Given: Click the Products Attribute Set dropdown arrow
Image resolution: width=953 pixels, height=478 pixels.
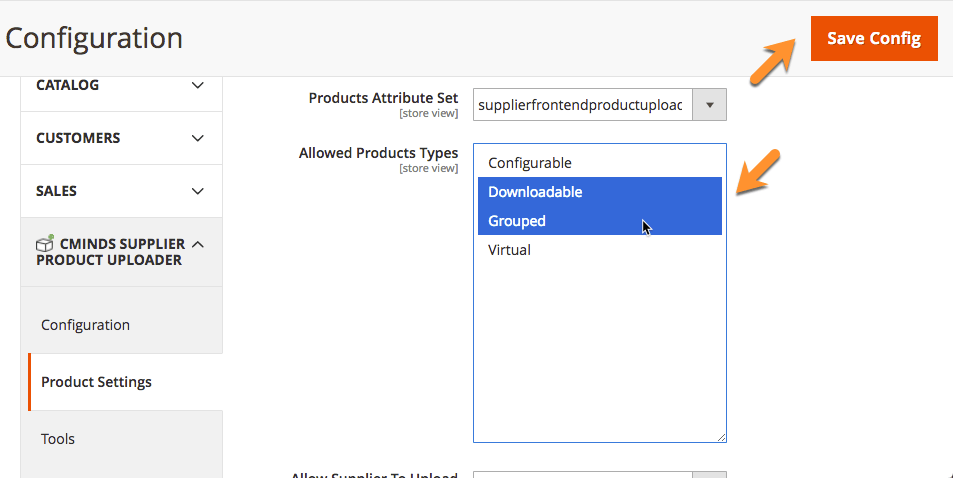Looking at the screenshot, I should click(x=710, y=104).
